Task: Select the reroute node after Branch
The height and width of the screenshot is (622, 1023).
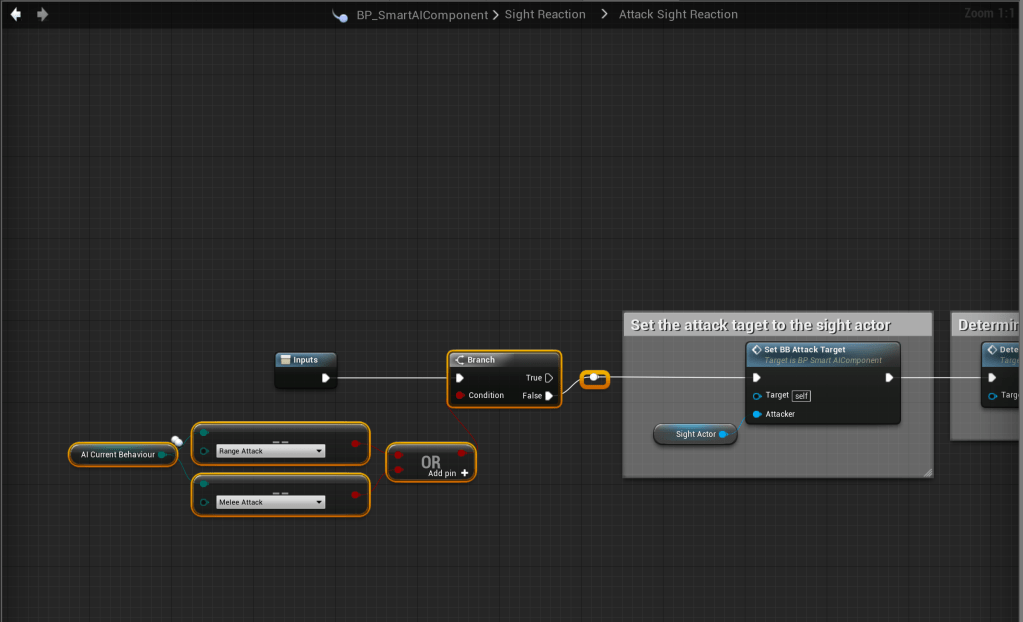Action: click(x=594, y=378)
